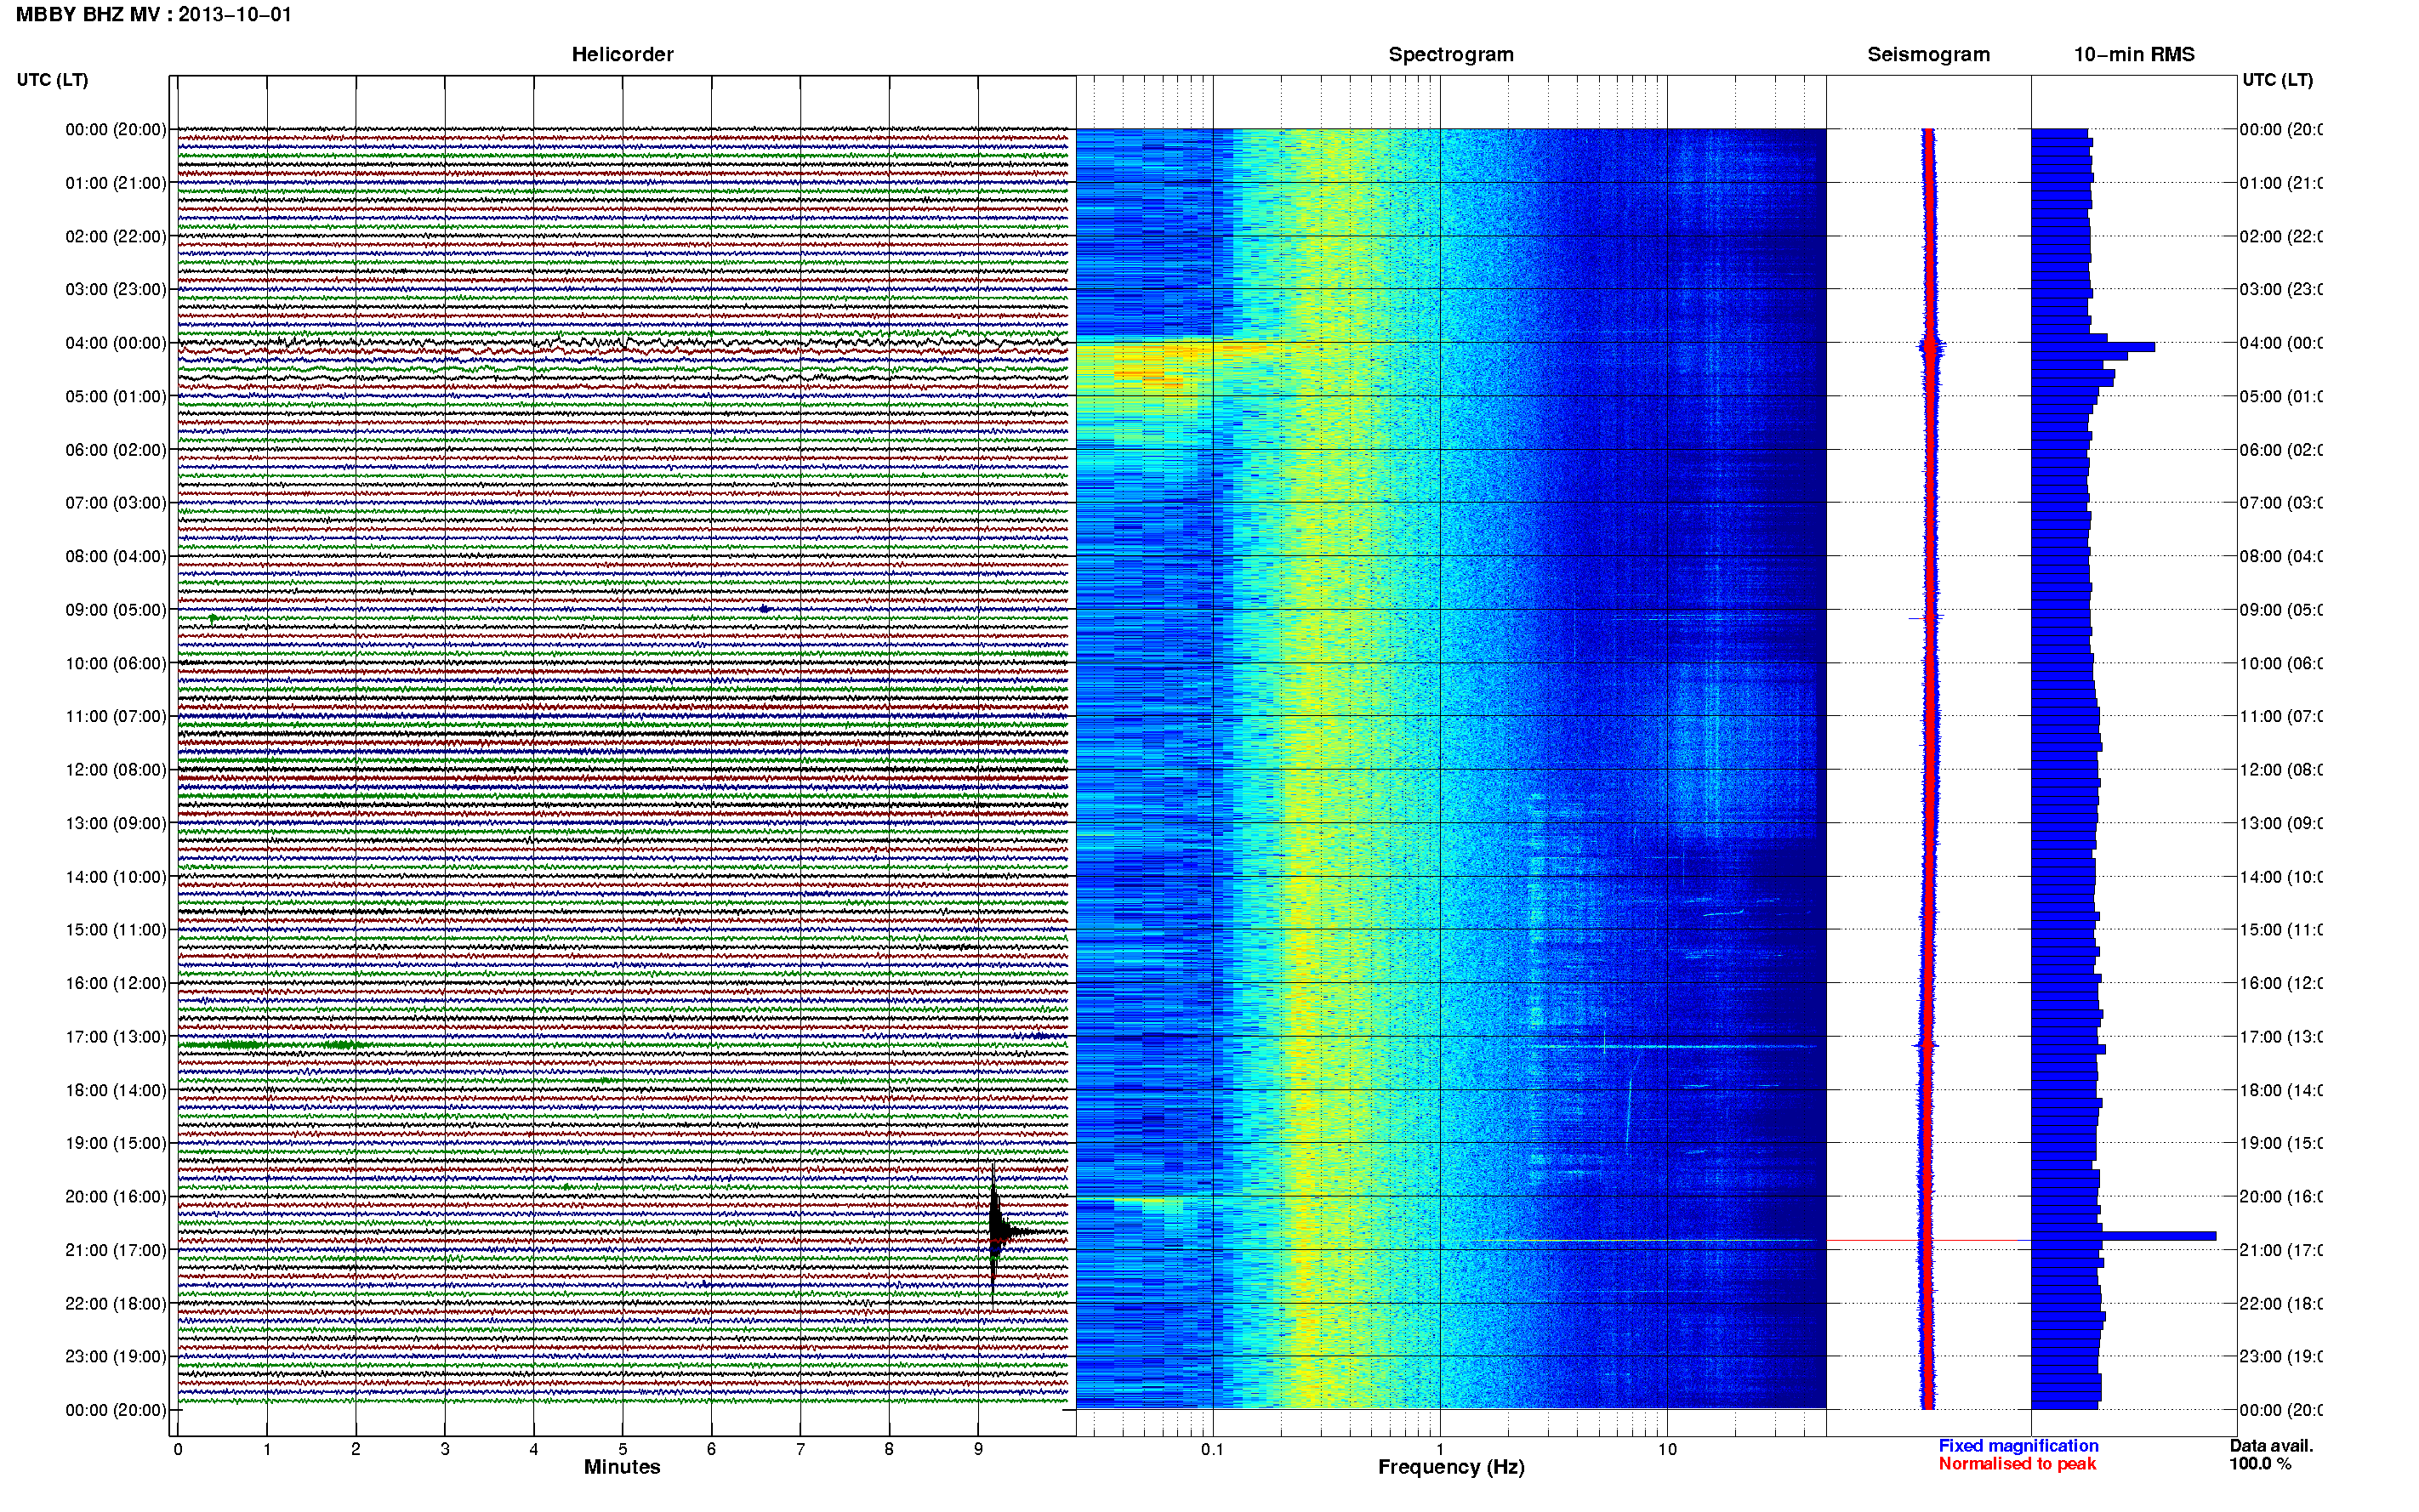Click right time label '16:00' on the right axis
This screenshot has height=1512, width=2419.
[2281, 983]
